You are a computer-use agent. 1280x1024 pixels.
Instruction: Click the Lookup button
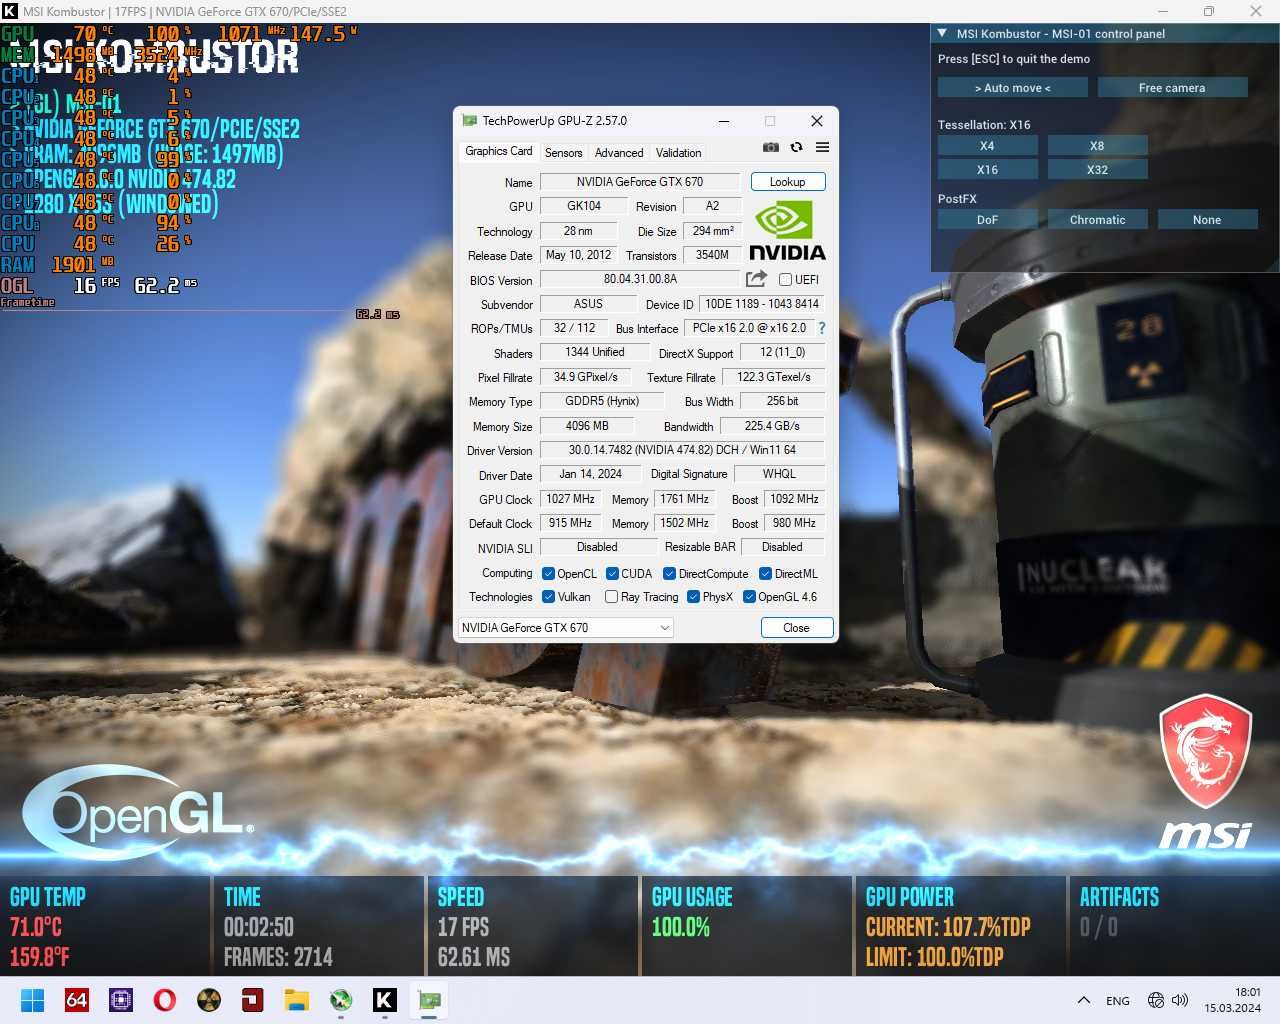click(787, 182)
